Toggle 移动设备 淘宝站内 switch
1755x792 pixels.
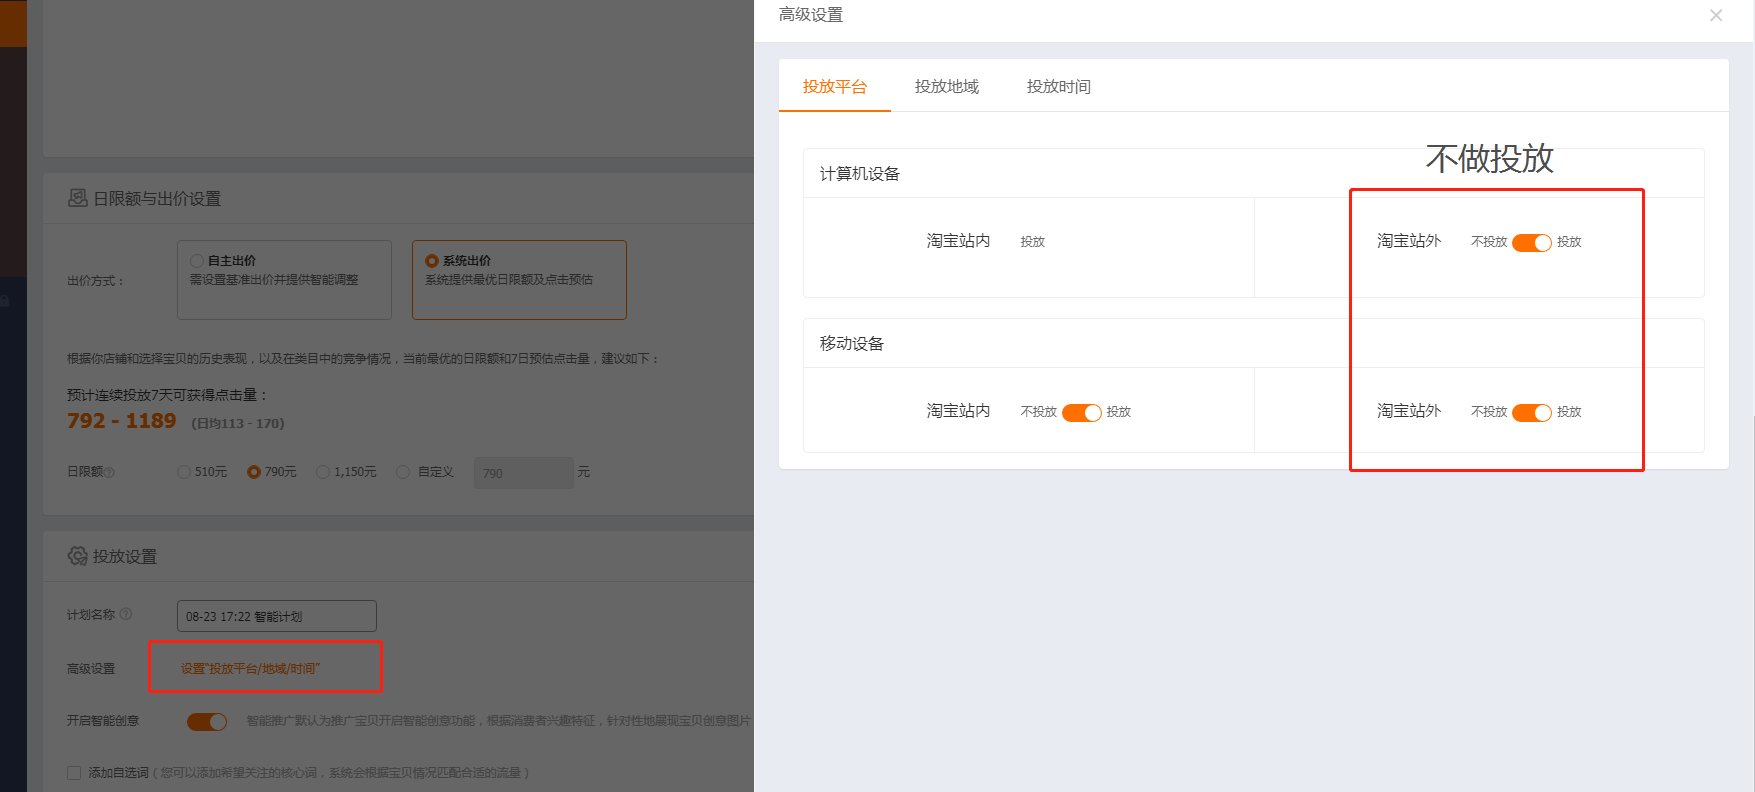click(1081, 413)
